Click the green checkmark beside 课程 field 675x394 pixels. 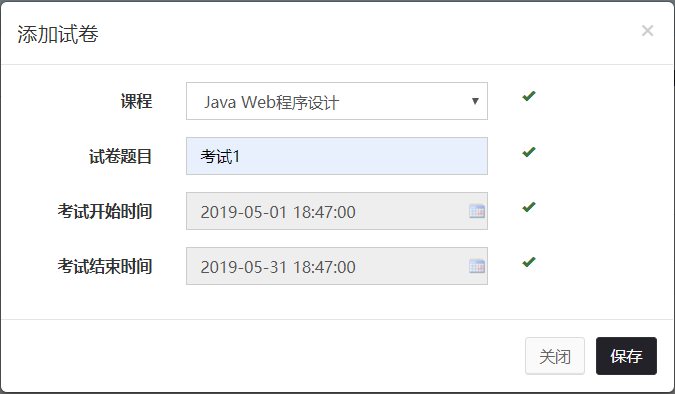click(x=529, y=96)
